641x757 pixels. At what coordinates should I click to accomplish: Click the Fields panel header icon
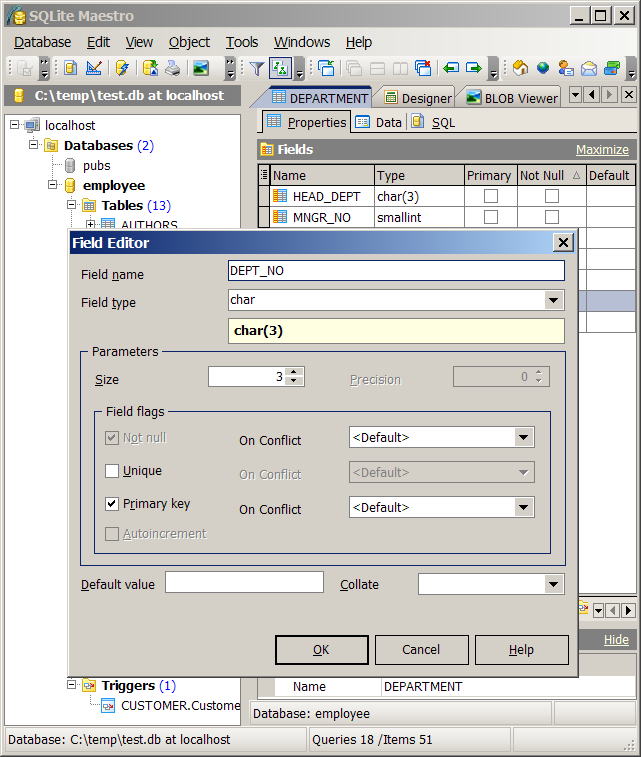click(266, 150)
